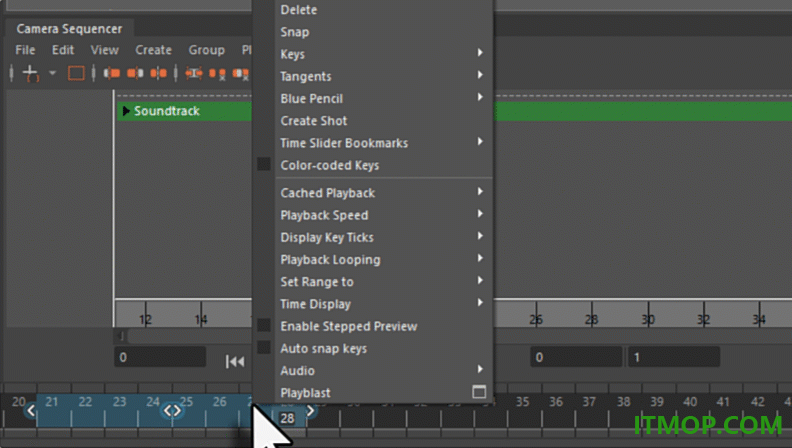Click the right sequencer field showing 0
Viewport: 792px width, 448px height.
coord(576,357)
